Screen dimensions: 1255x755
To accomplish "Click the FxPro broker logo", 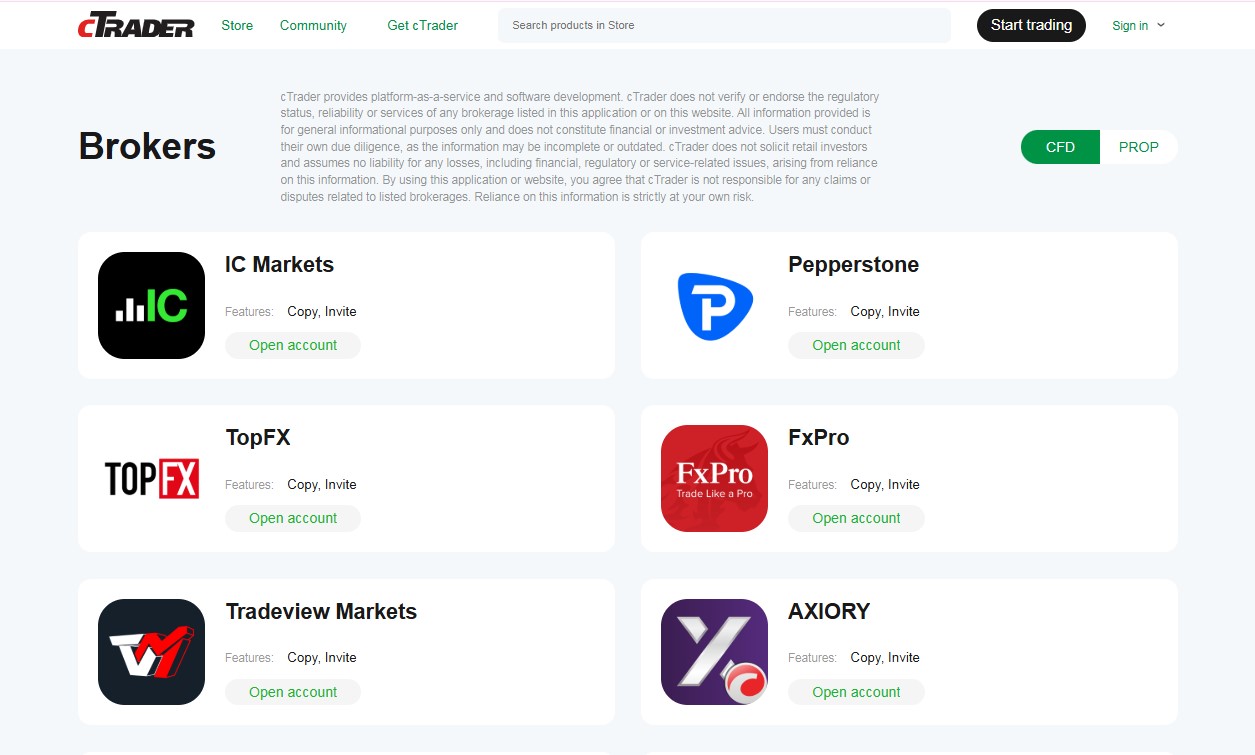I will point(714,478).
